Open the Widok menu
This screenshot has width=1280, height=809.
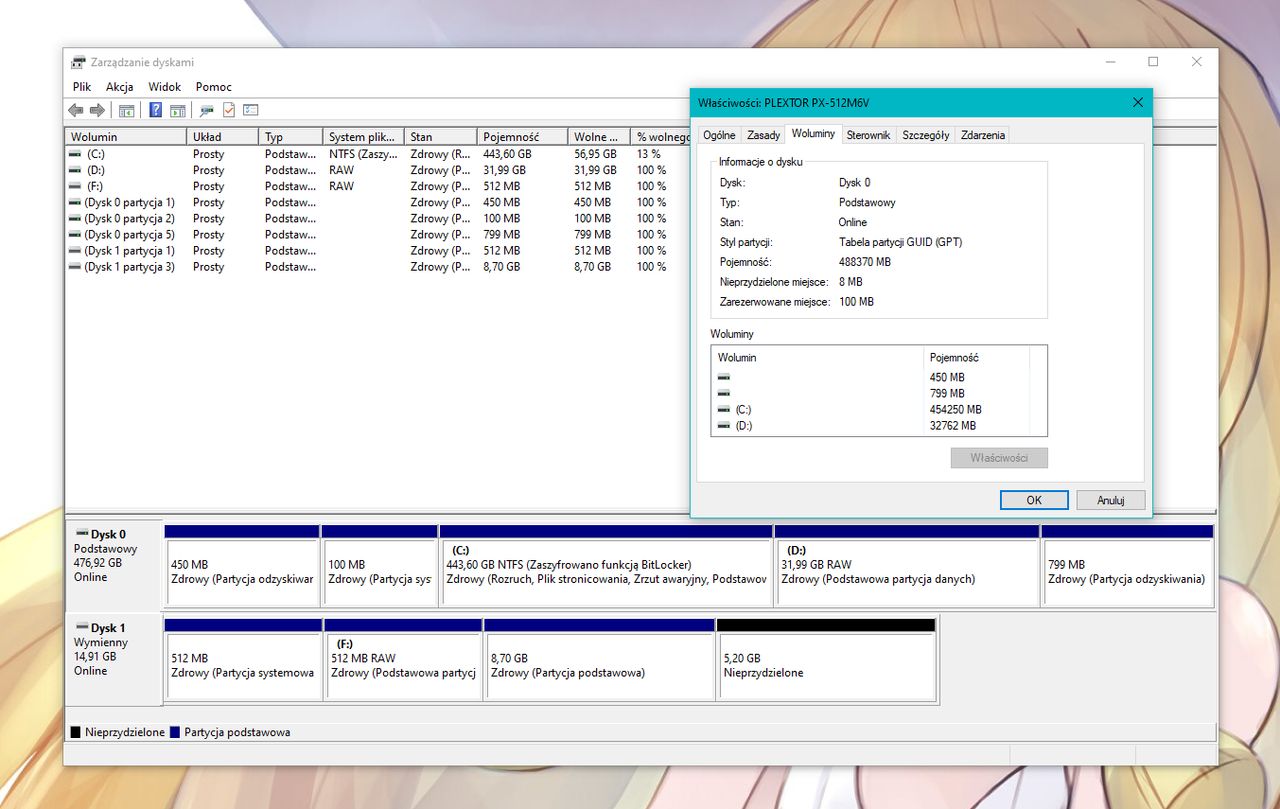coord(165,87)
